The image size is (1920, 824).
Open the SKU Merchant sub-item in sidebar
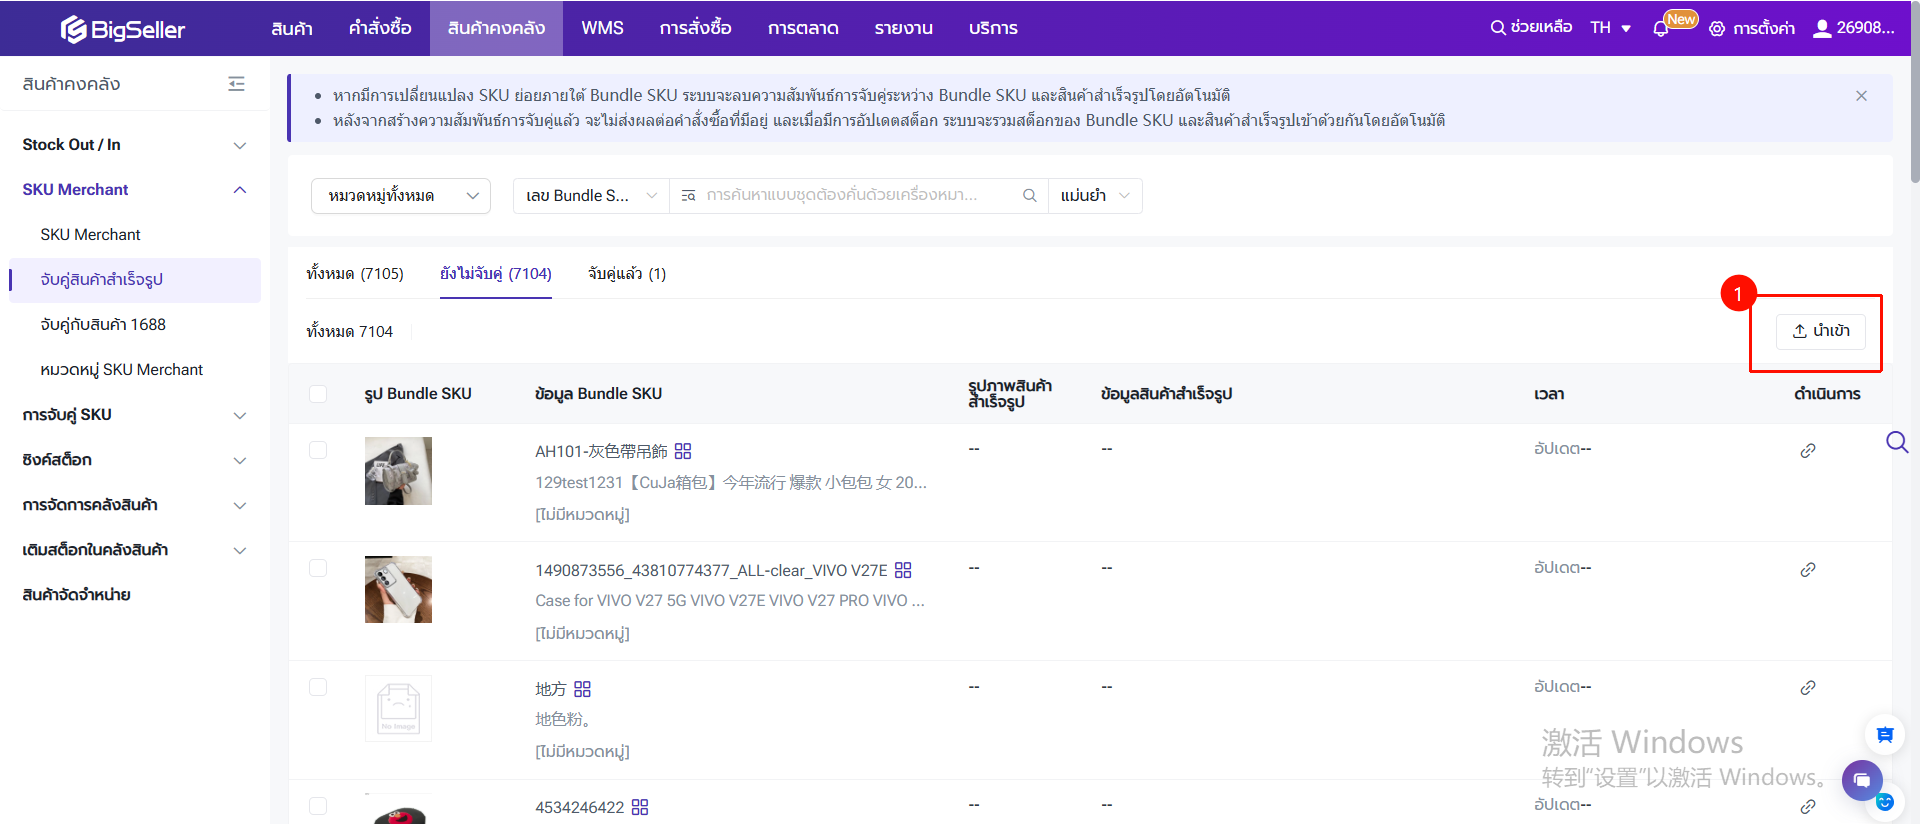click(x=90, y=235)
